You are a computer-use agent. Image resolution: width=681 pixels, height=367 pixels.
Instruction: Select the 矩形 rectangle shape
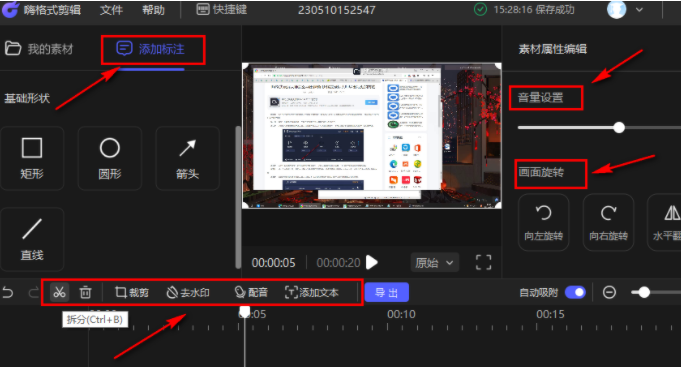[32, 158]
